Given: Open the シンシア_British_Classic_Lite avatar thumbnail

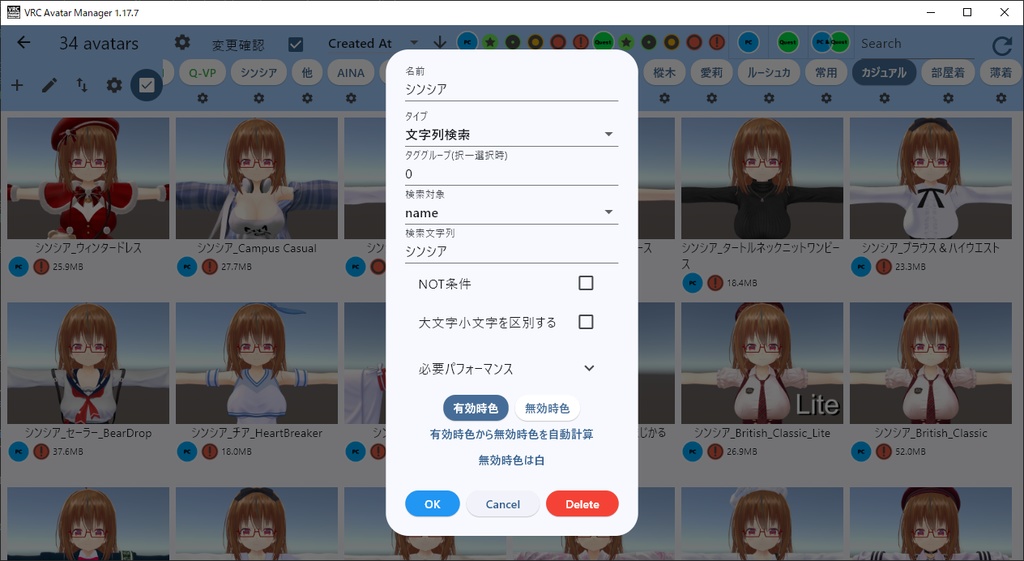Looking at the screenshot, I should point(761,363).
